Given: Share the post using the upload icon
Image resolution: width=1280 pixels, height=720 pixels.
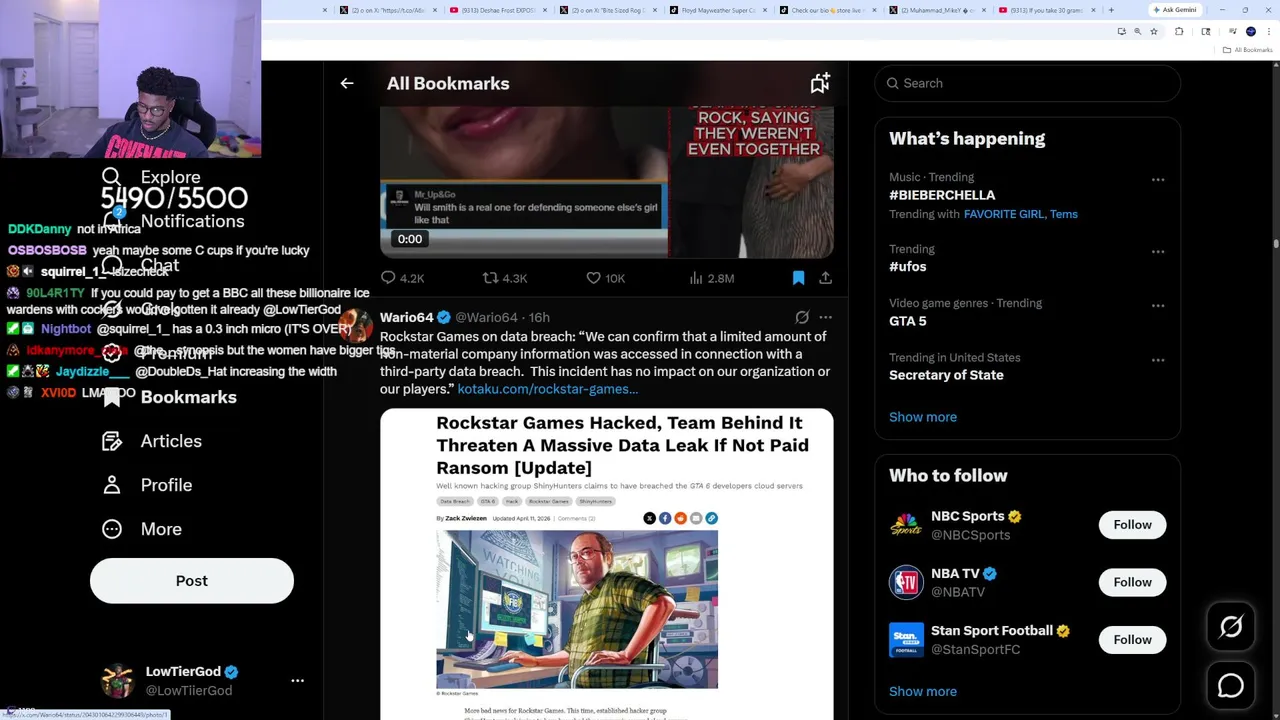Looking at the screenshot, I should (825, 278).
